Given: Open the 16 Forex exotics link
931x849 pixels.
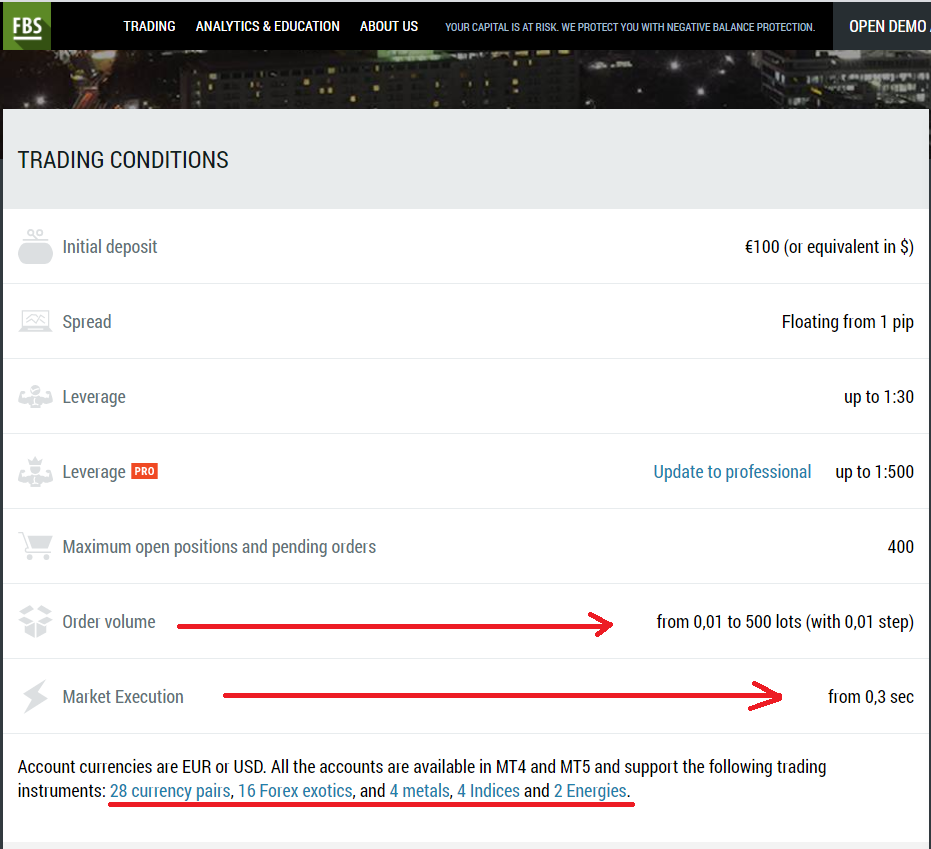Looking at the screenshot, I should pyautogui.click(x=295, y=791).
